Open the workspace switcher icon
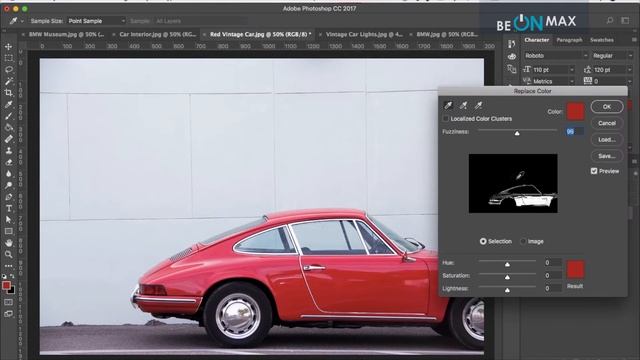The width and height of the screenshot is (640, 360). [625, 20]
